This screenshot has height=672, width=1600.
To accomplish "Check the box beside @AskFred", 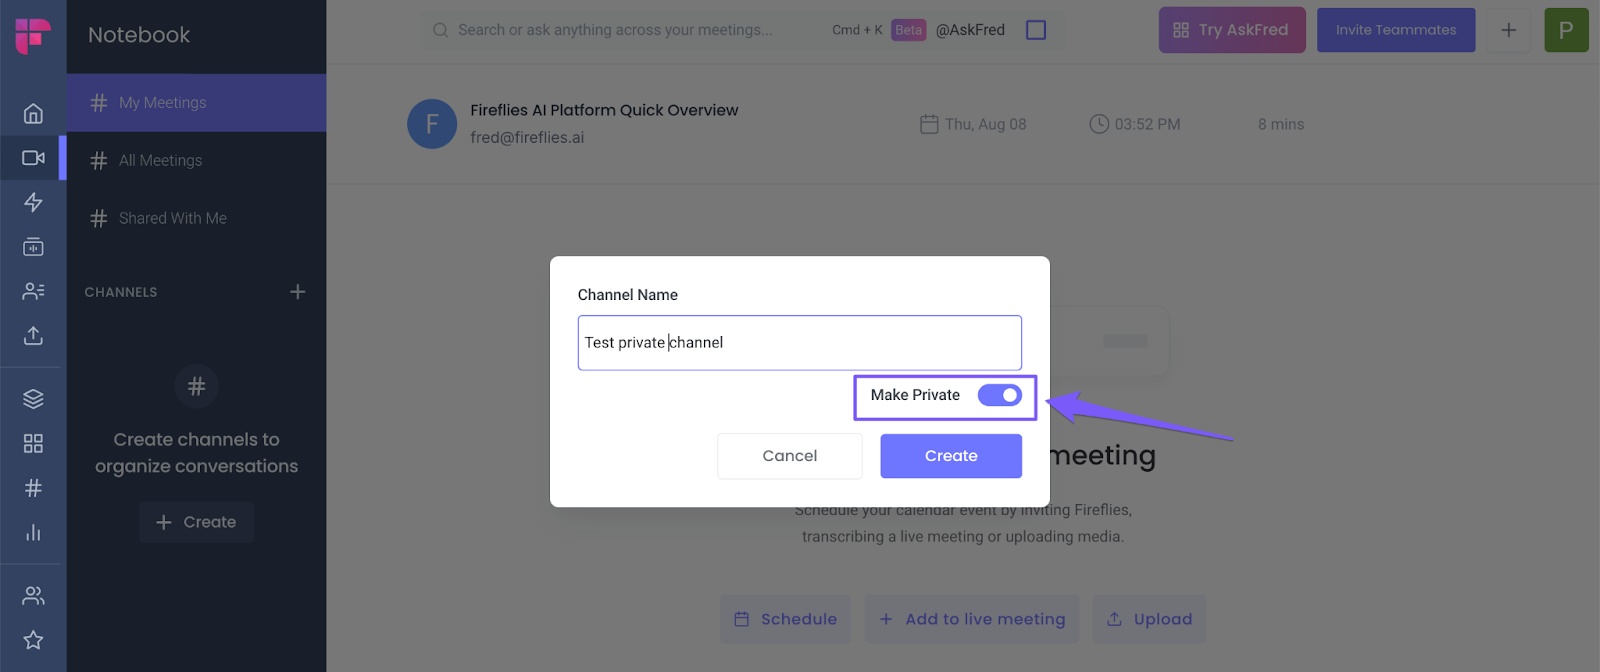I will [1036, 30].
